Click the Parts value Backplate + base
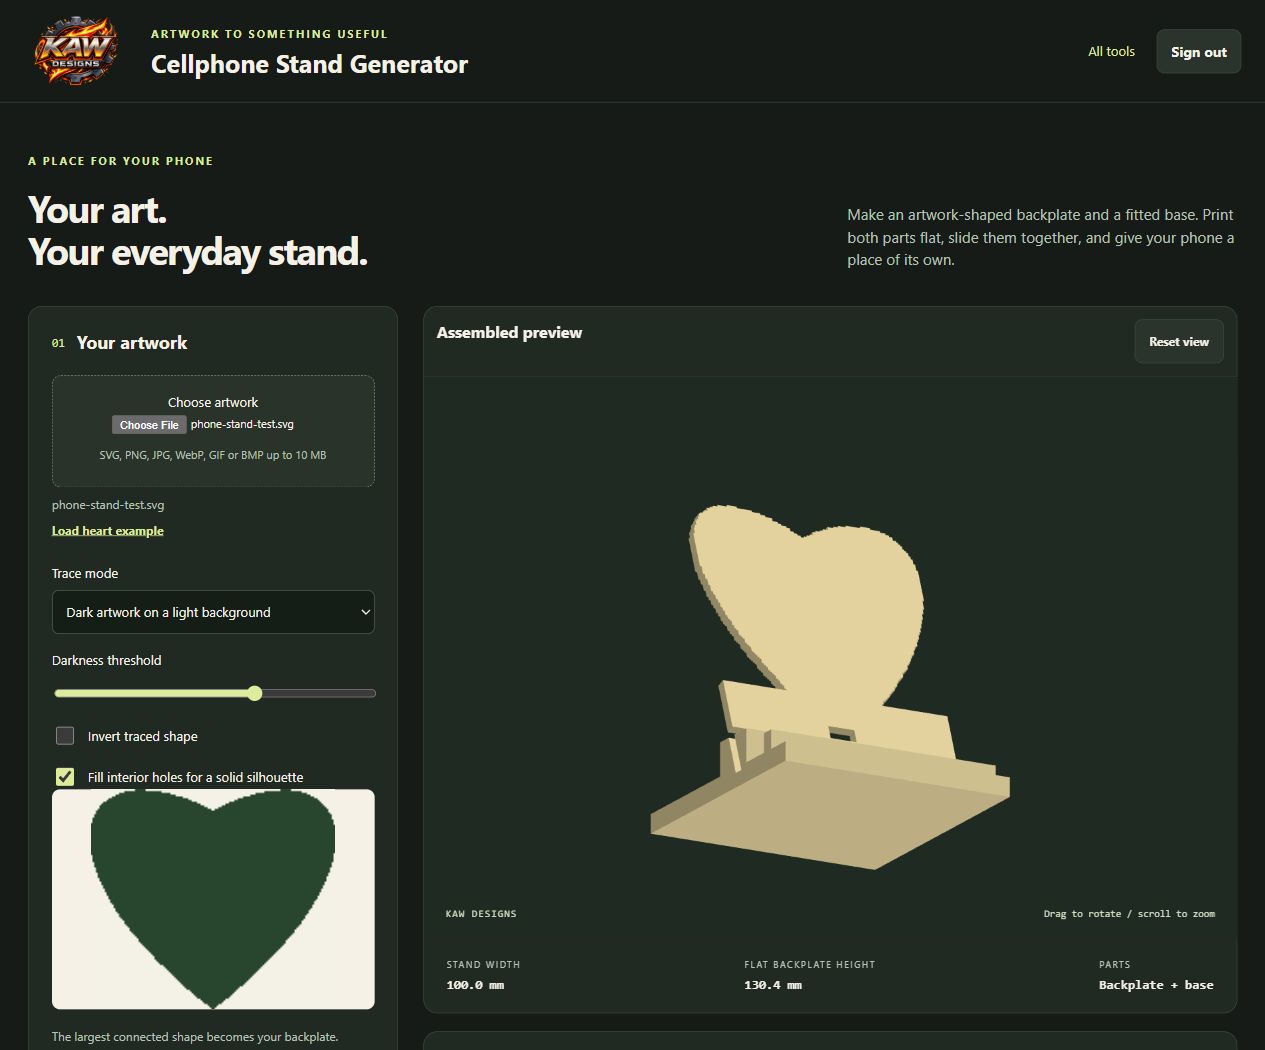The height and width of the screenshot is (1050, 1265). (1156, 985)
